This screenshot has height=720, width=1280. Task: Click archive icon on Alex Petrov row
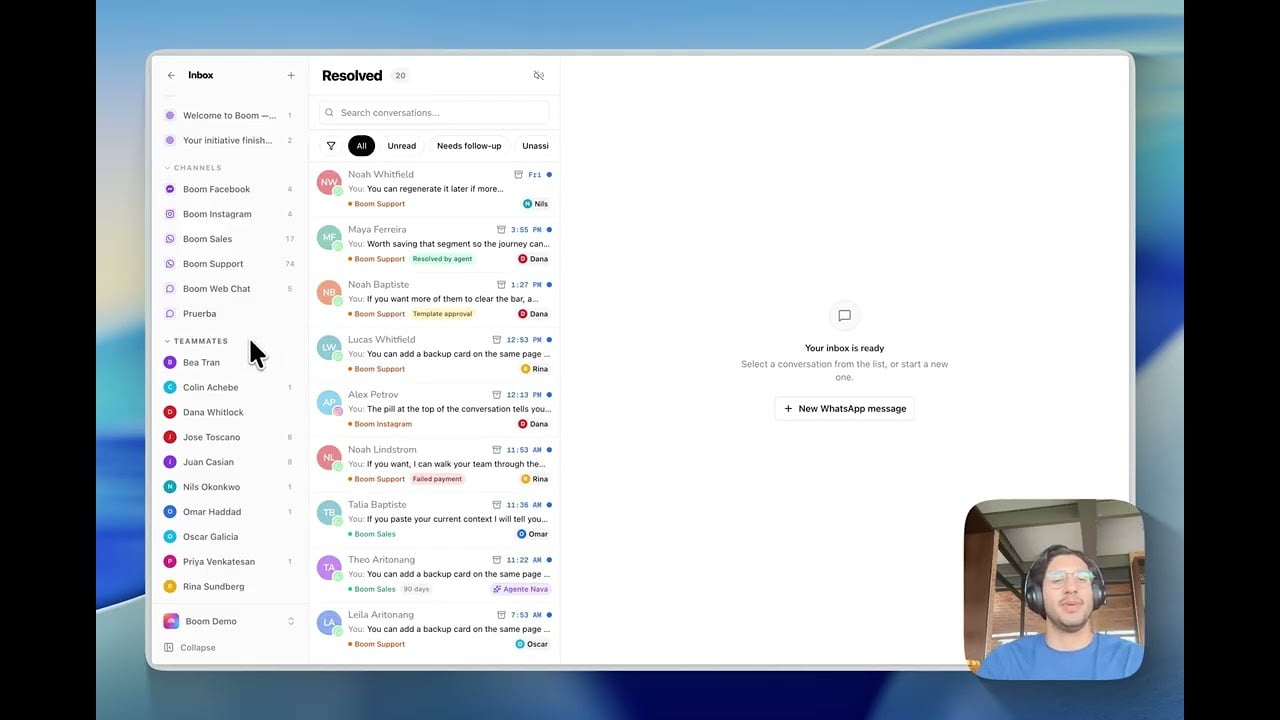coord(497,395)
